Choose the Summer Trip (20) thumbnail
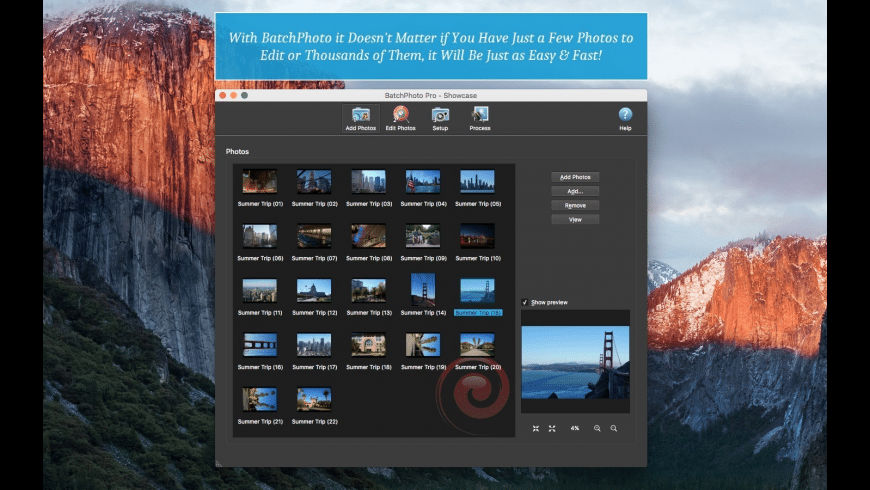This screenshot has width=870, height=490. [477, 345]
